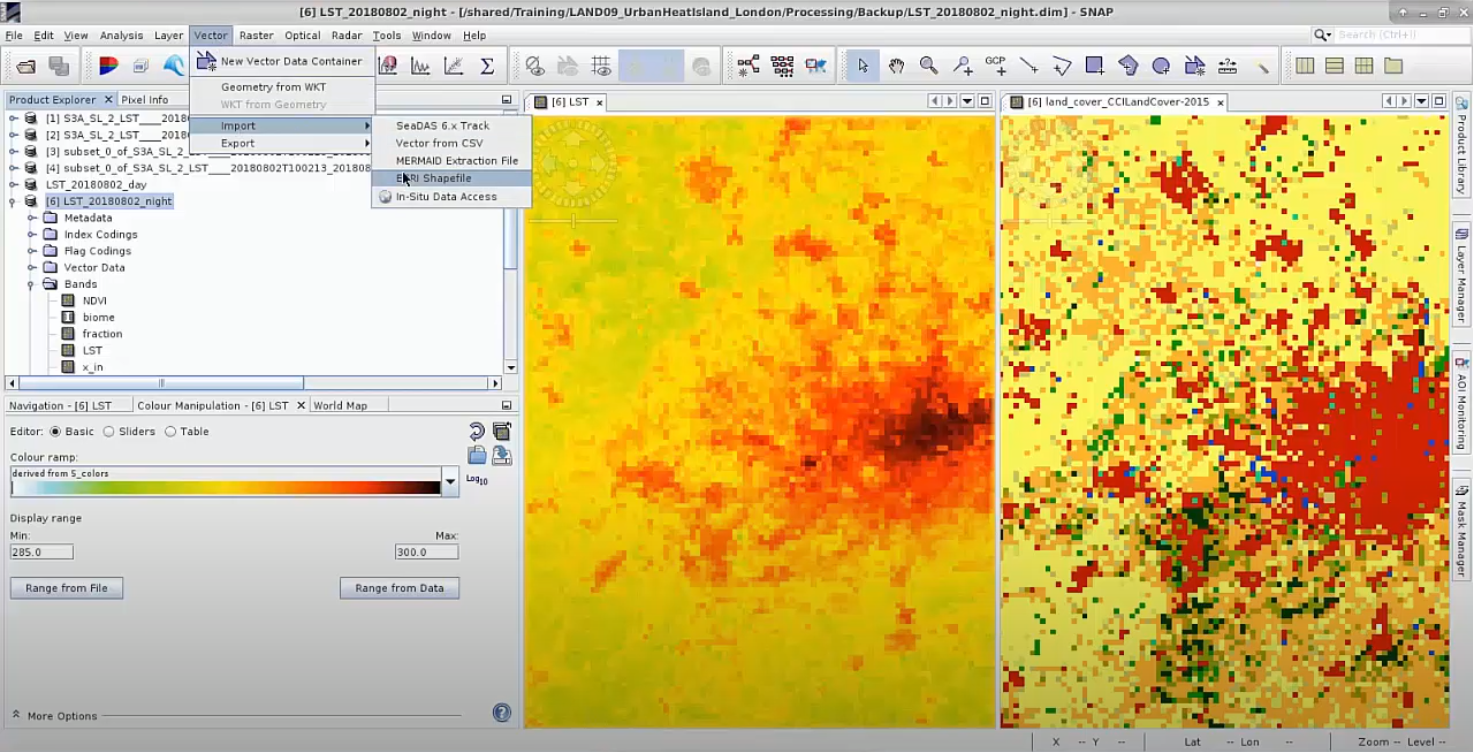This screenshot has width=1473, height=752.
Task: Open the Batch Processing icon
Action: tap(782, 66)
